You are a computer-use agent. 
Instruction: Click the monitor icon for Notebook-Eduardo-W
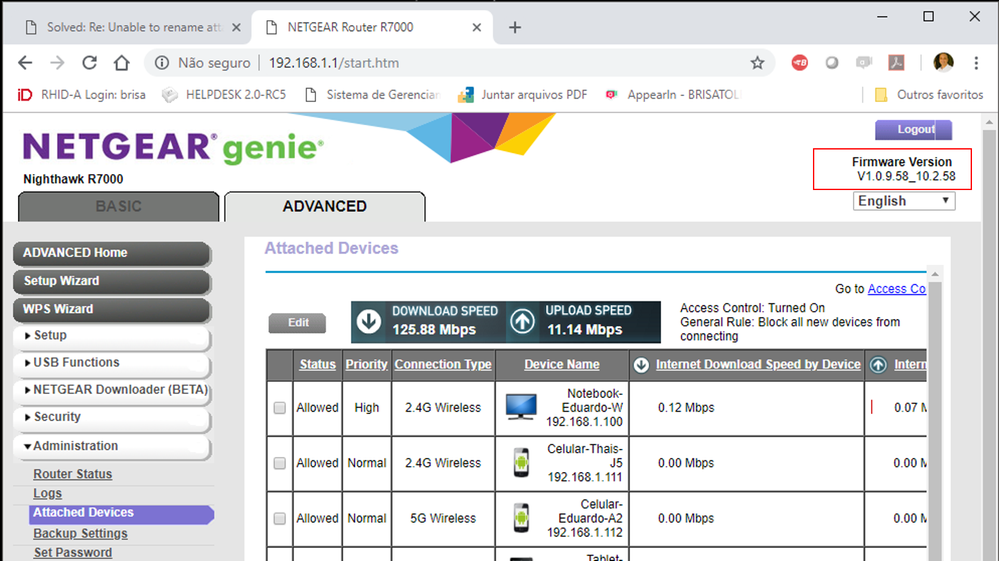[x=521, y=407]
